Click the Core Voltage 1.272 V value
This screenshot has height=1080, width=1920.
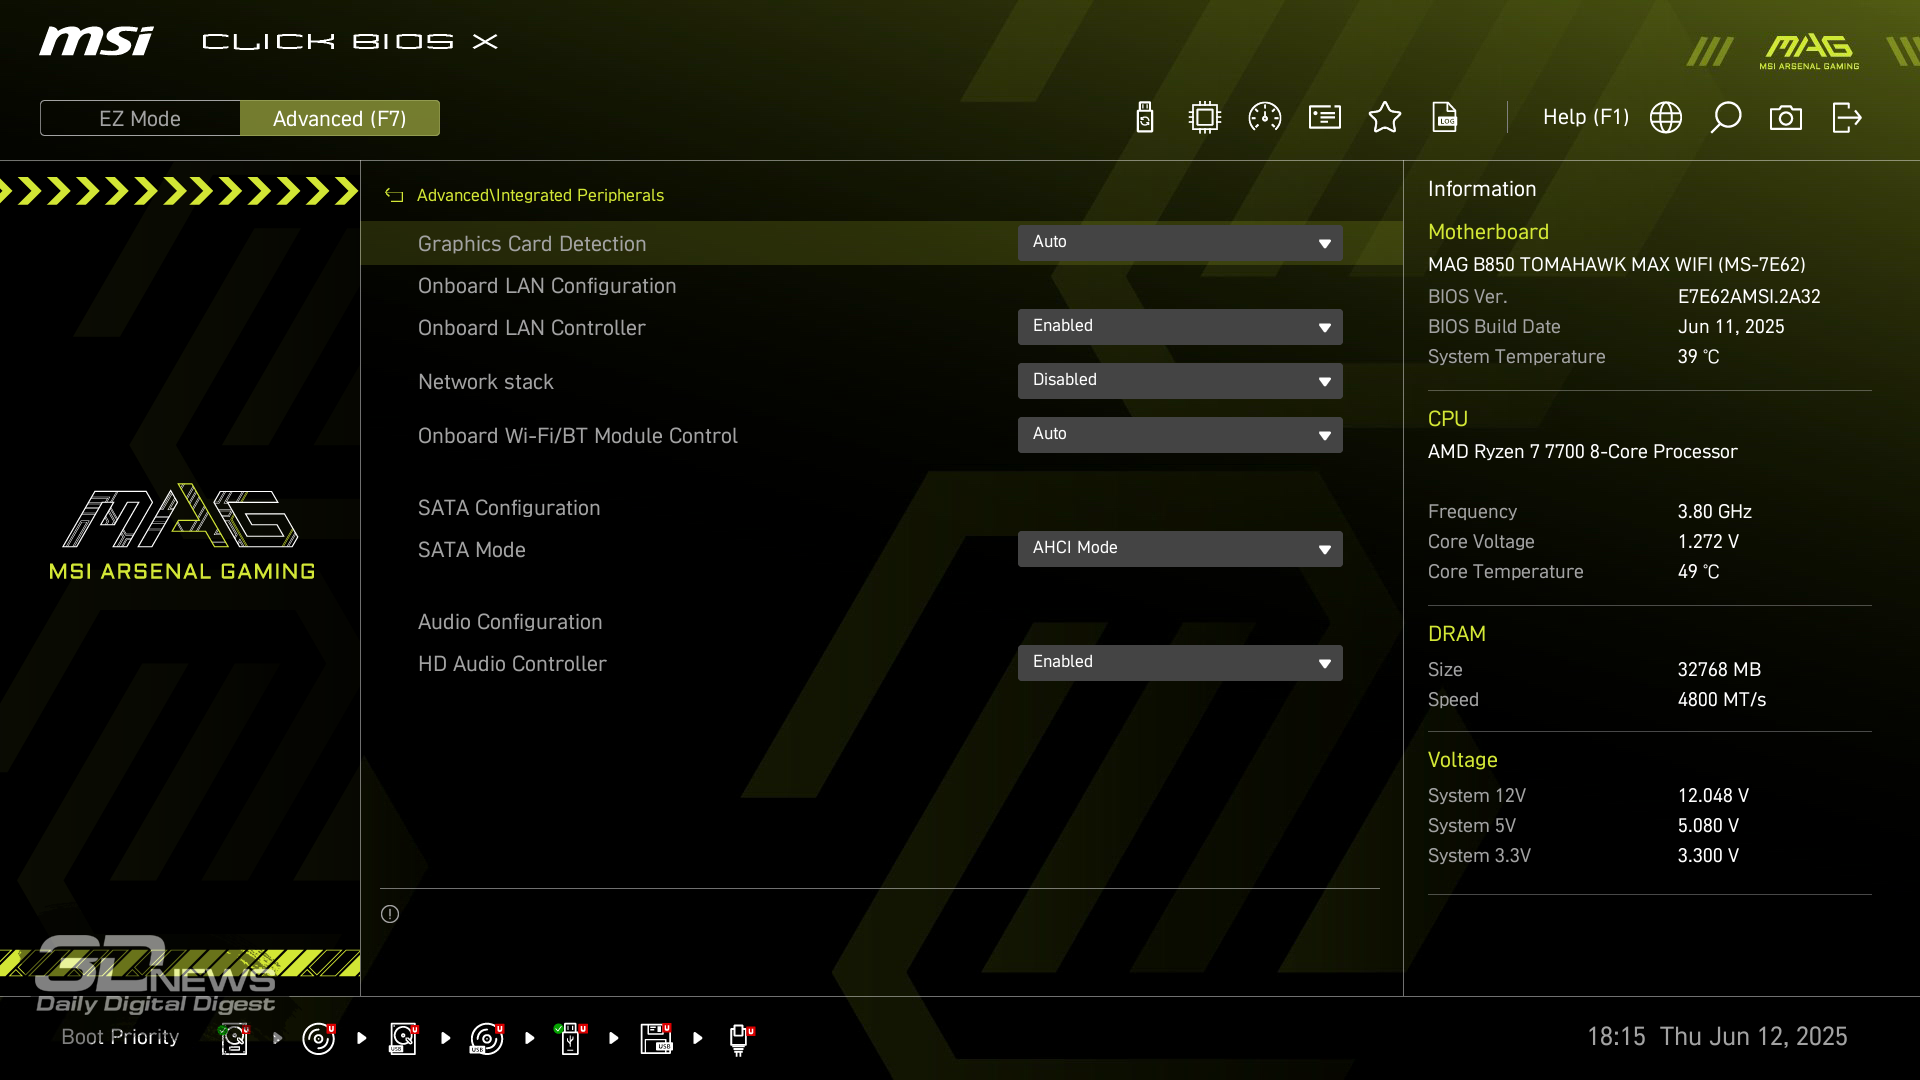1708,542
